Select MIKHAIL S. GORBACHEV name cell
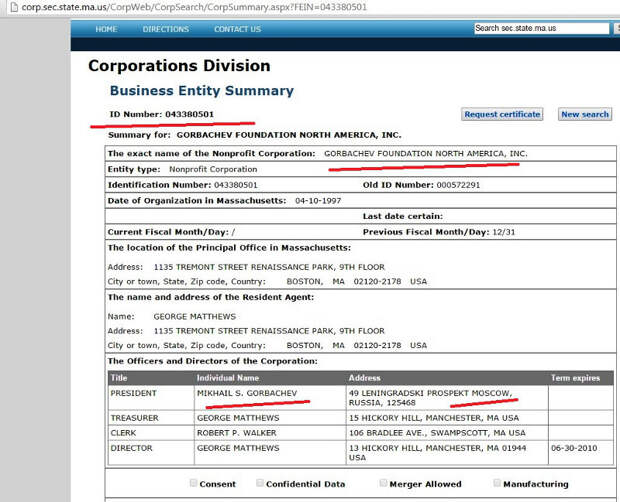The image size is (620, 502). click(270, 398)
